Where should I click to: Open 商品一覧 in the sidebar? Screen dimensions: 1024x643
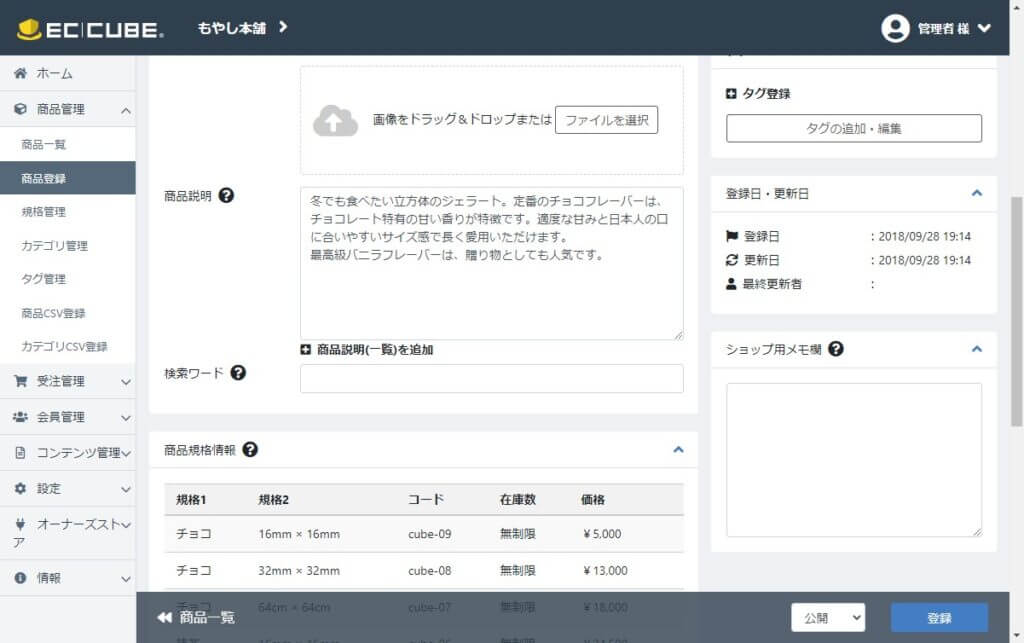(44, 145)
